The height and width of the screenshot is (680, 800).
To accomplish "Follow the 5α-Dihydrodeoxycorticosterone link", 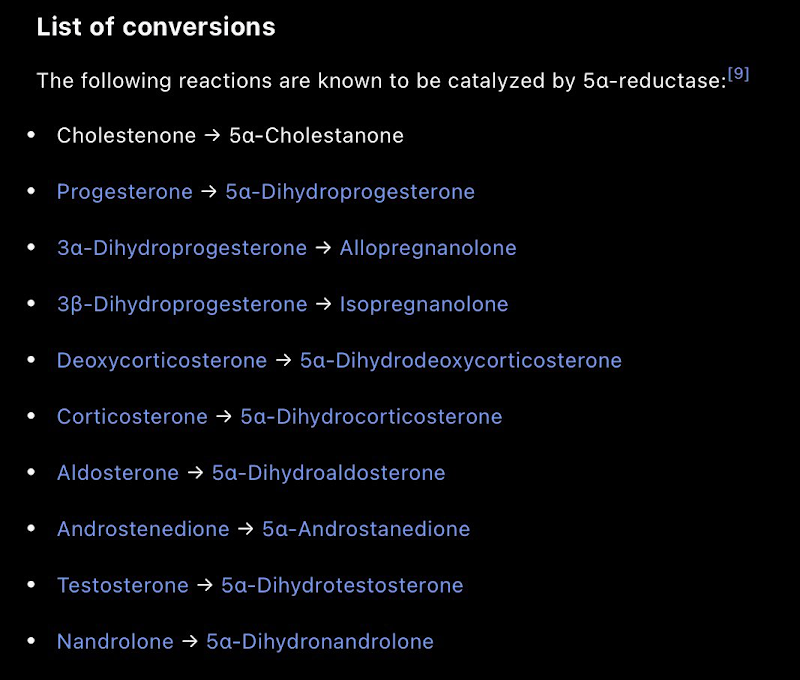I will (x=461, y=360).
